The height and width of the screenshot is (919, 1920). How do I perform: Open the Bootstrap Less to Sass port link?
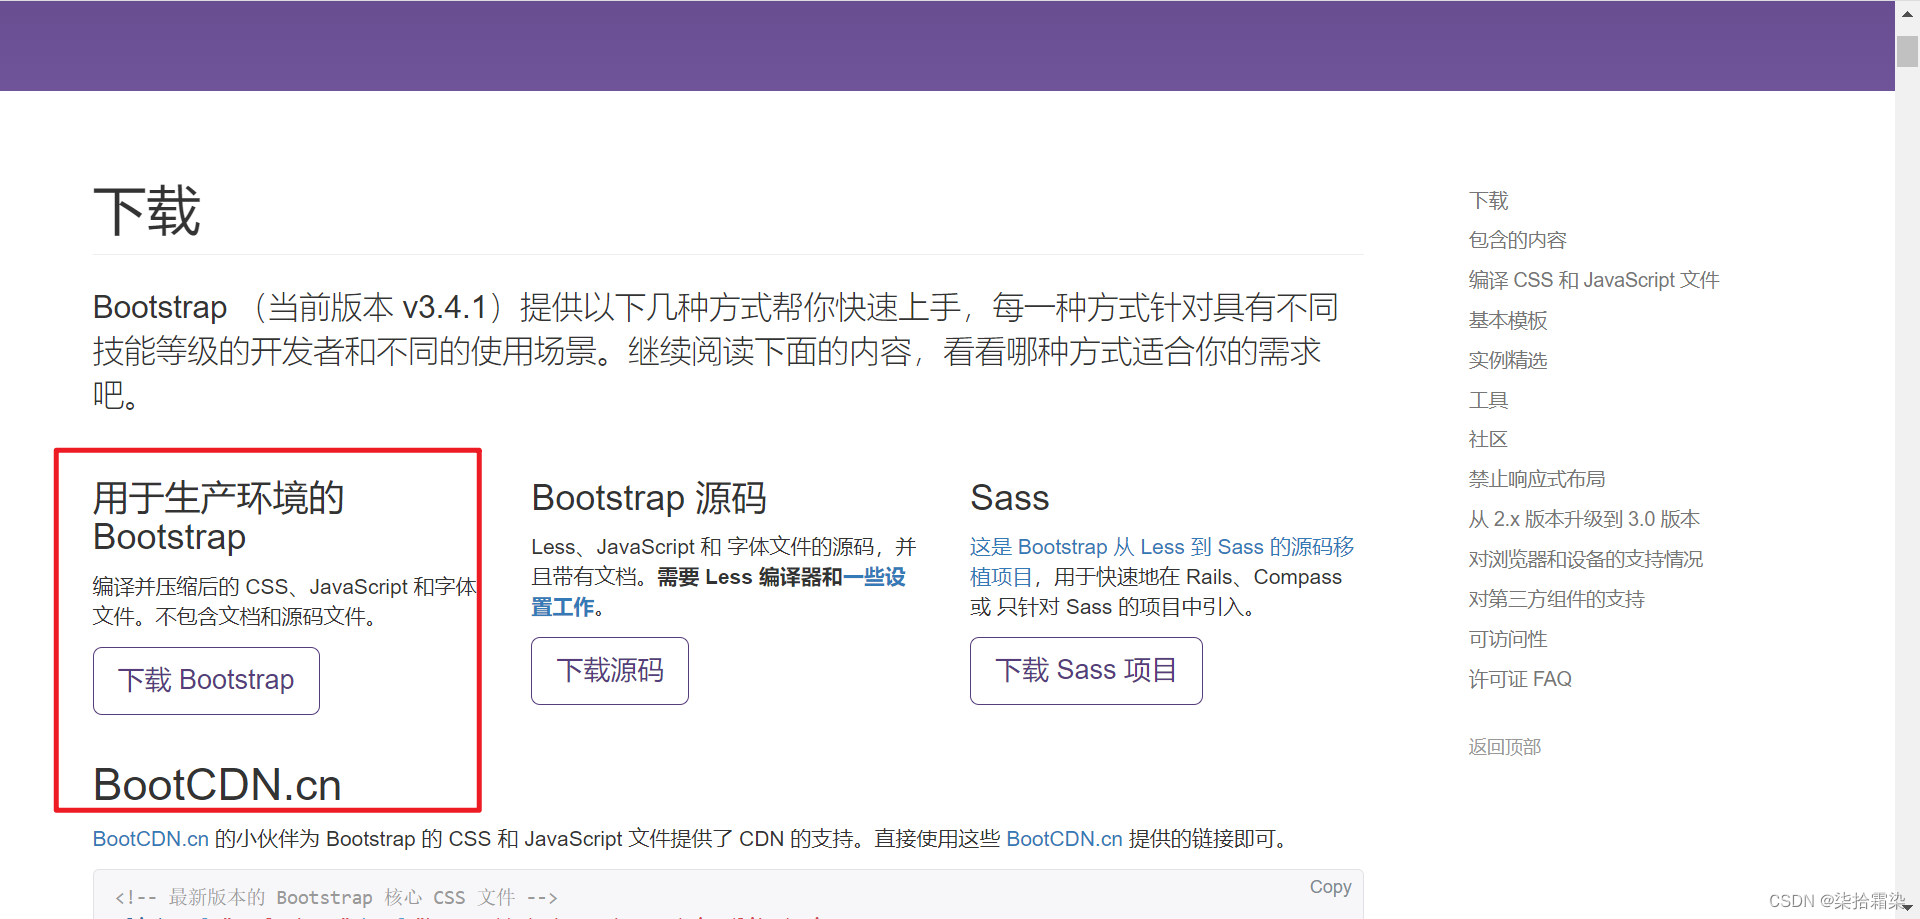point(1162,562)
